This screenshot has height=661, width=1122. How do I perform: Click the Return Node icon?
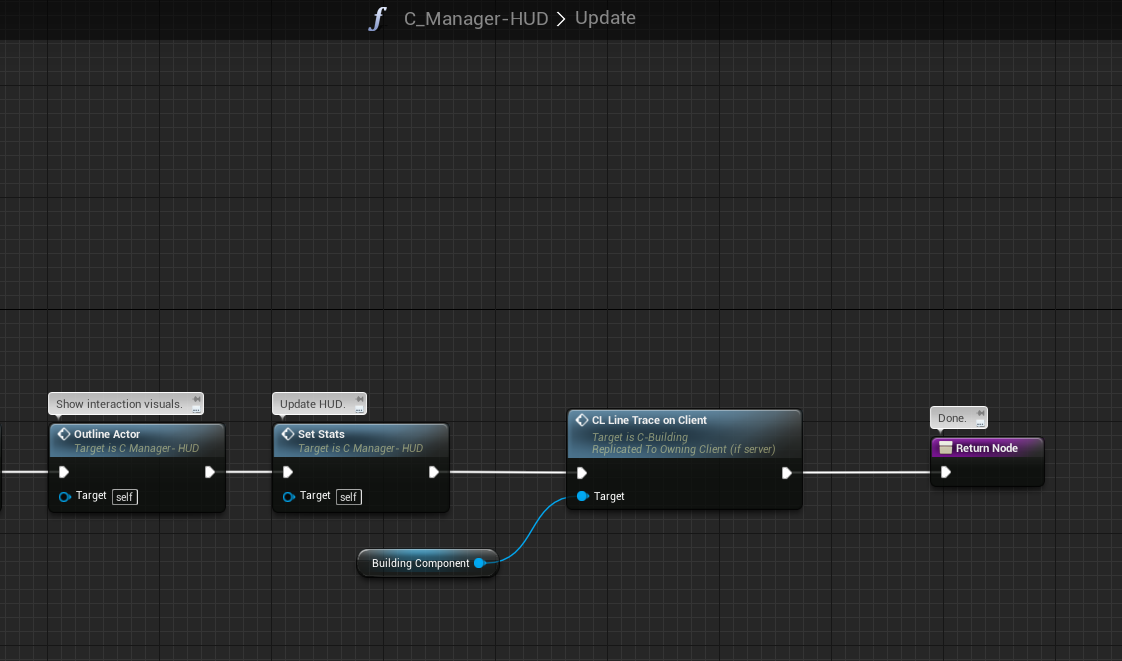[945, 448]
